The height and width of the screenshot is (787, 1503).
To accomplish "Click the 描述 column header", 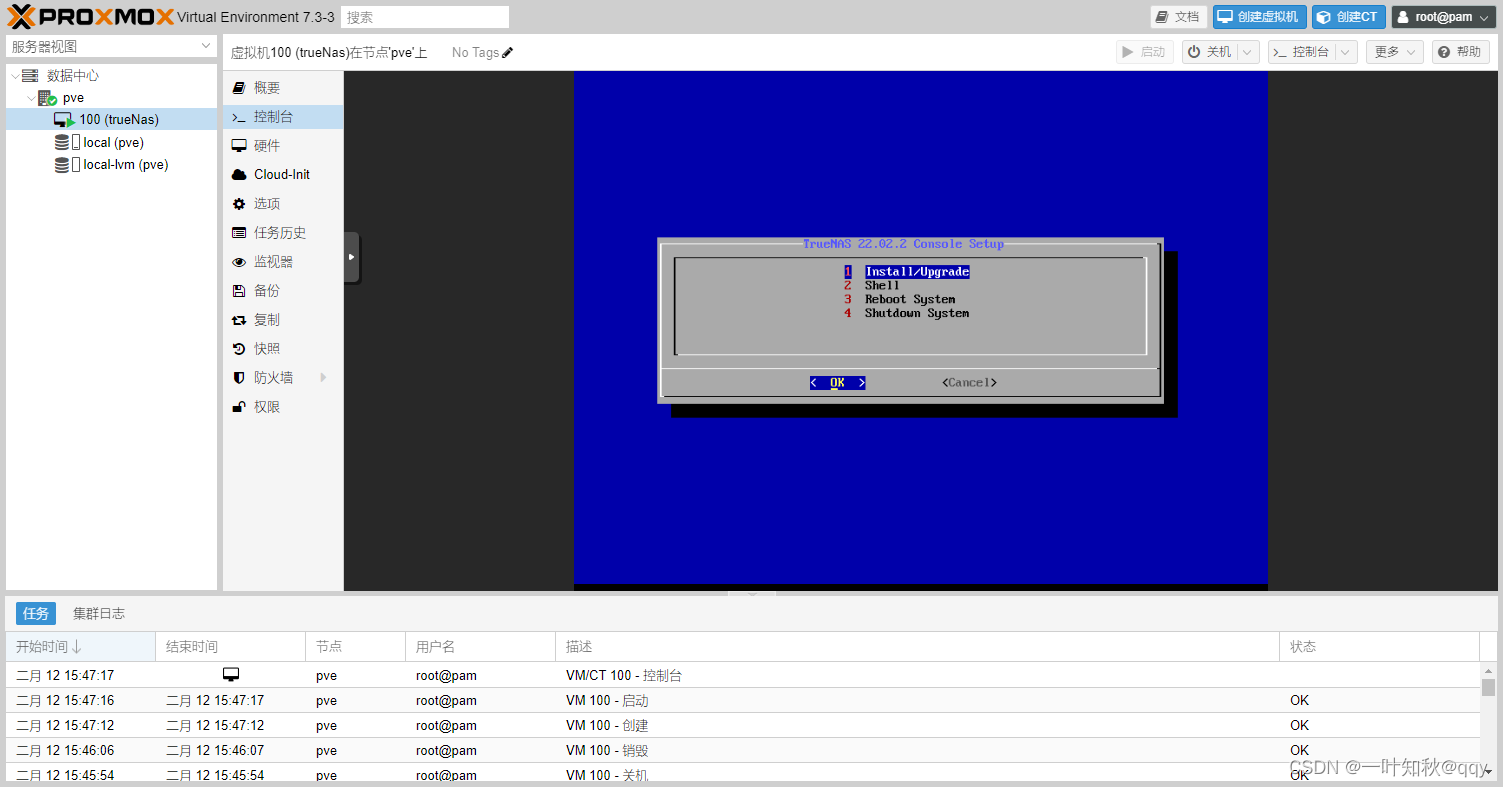I will [917, 647].
